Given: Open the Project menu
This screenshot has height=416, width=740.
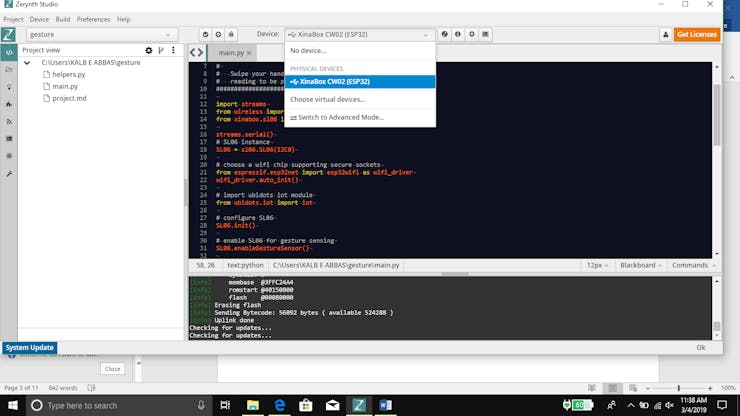Looking at the screenshot, I should tap(13, 19).
